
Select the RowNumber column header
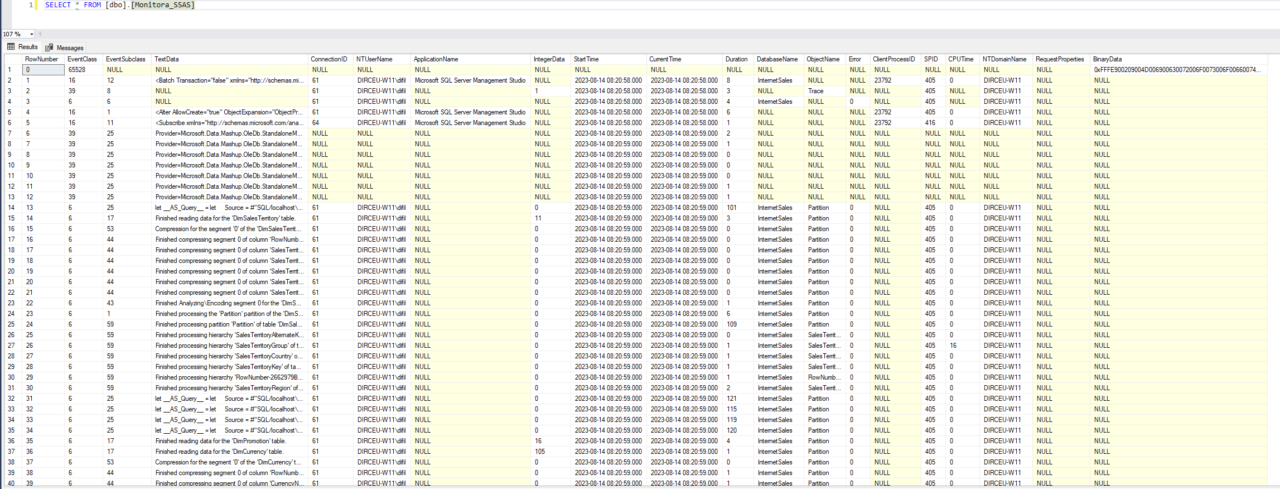tap(42, 60)
